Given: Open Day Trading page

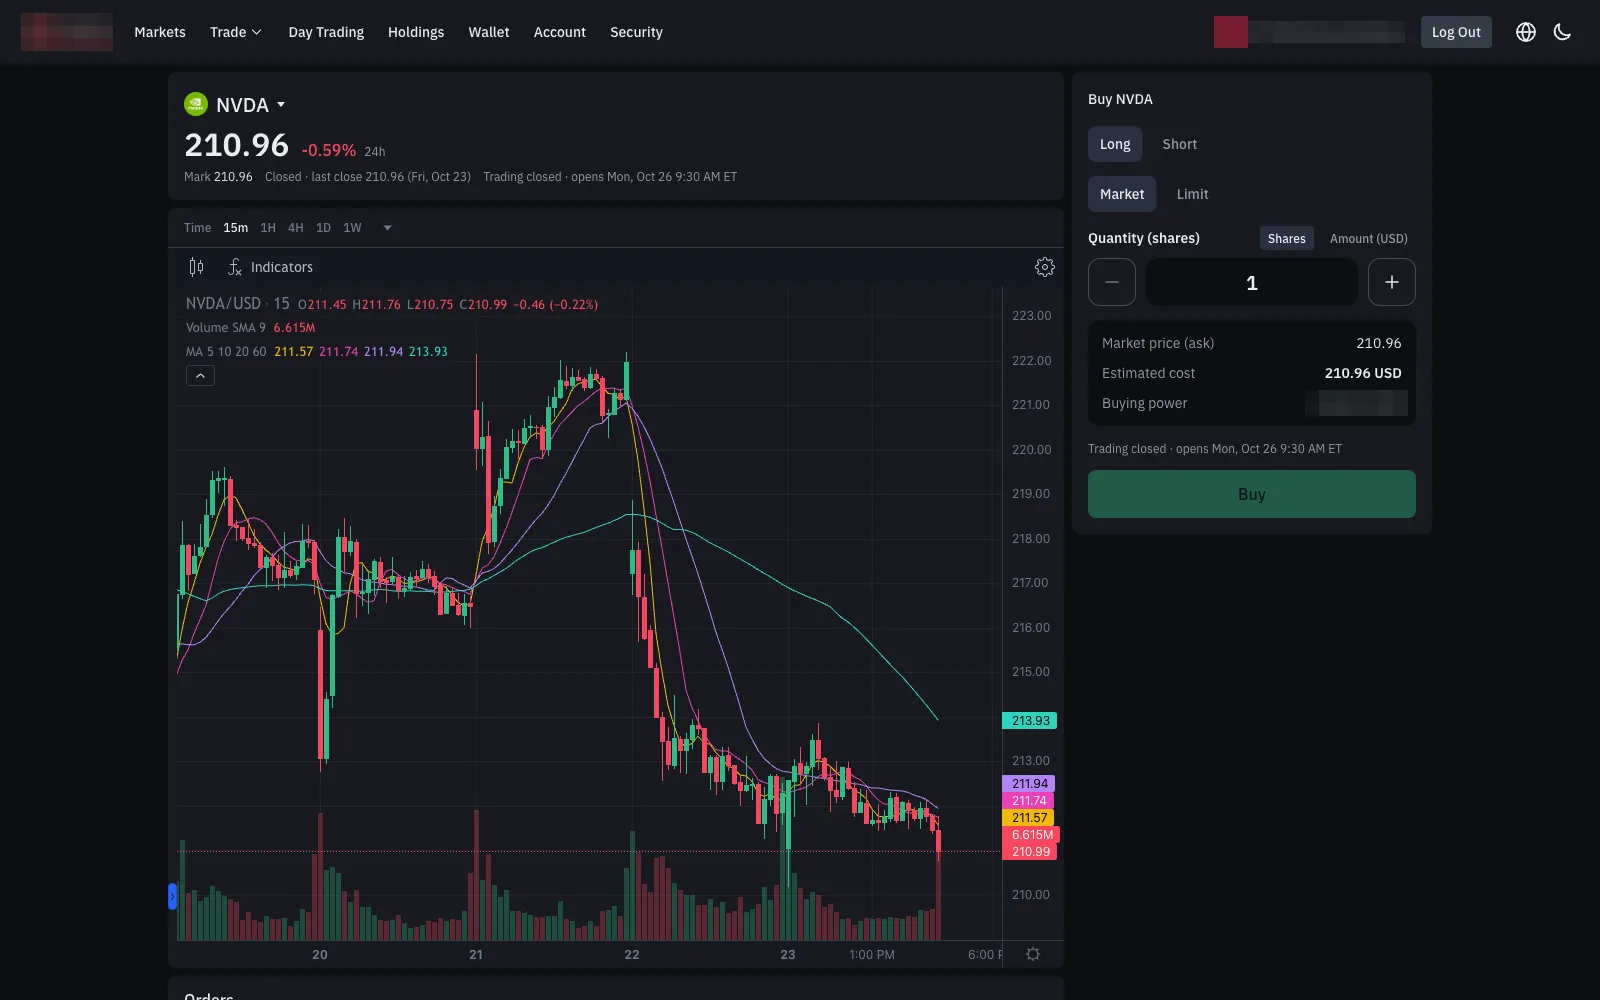Looking at the screenshot, I should pos(326,32).
